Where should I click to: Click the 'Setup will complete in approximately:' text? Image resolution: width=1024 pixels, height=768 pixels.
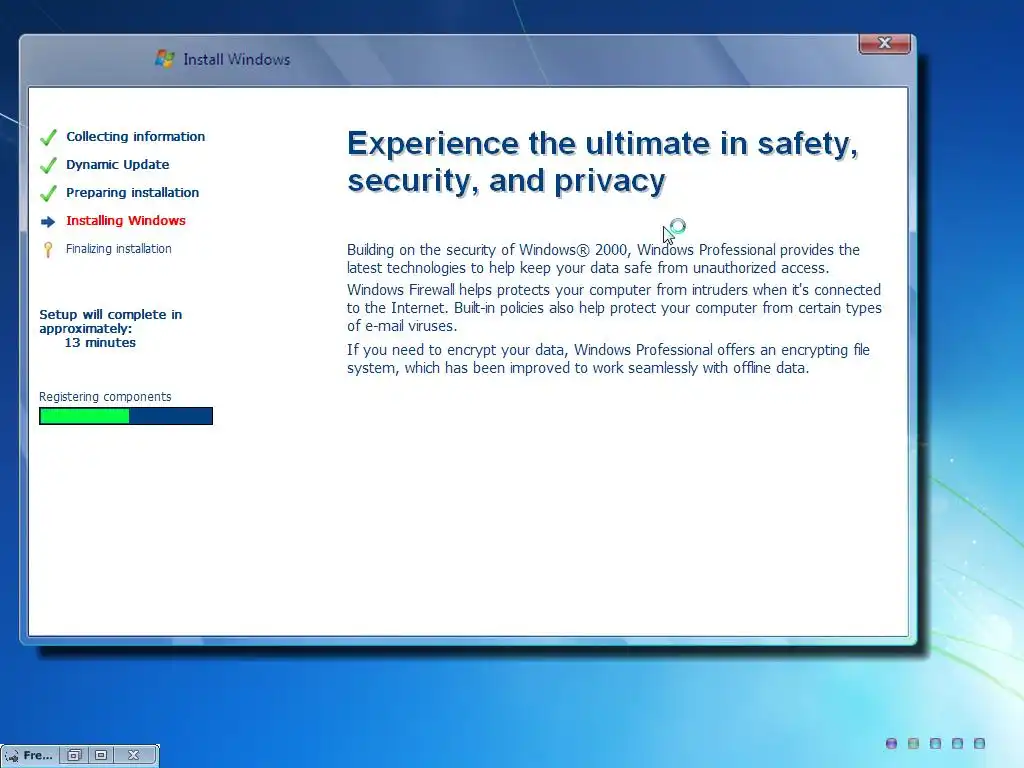pyautogui.click(x=110, y=321)
